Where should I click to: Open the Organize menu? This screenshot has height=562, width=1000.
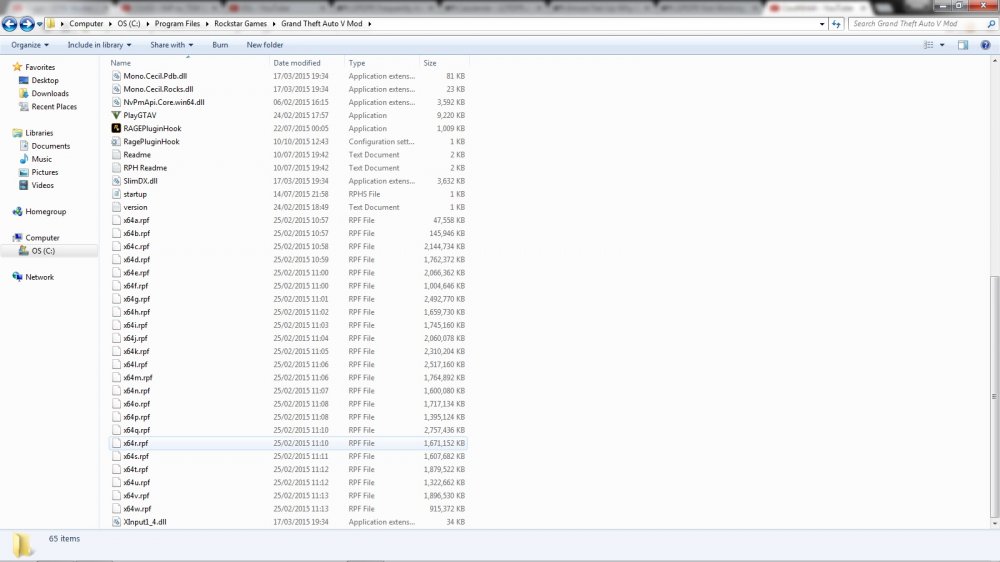(29, 45)
